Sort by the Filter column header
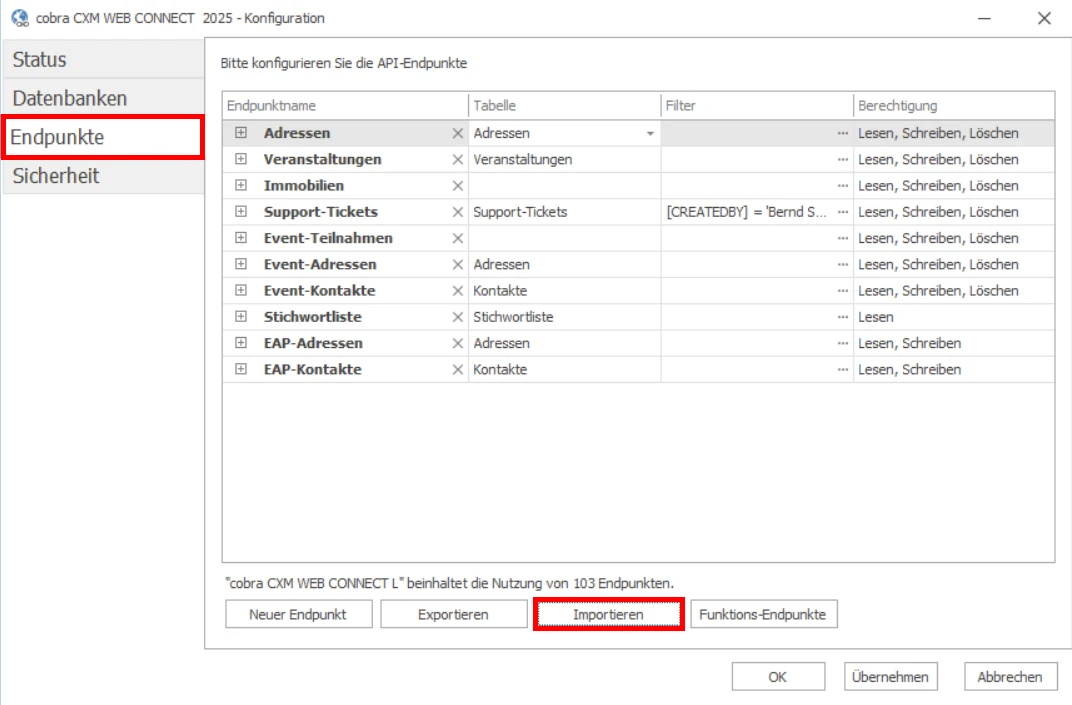The width and height of the screenshot is (1072, 705). tap(757, 105)
